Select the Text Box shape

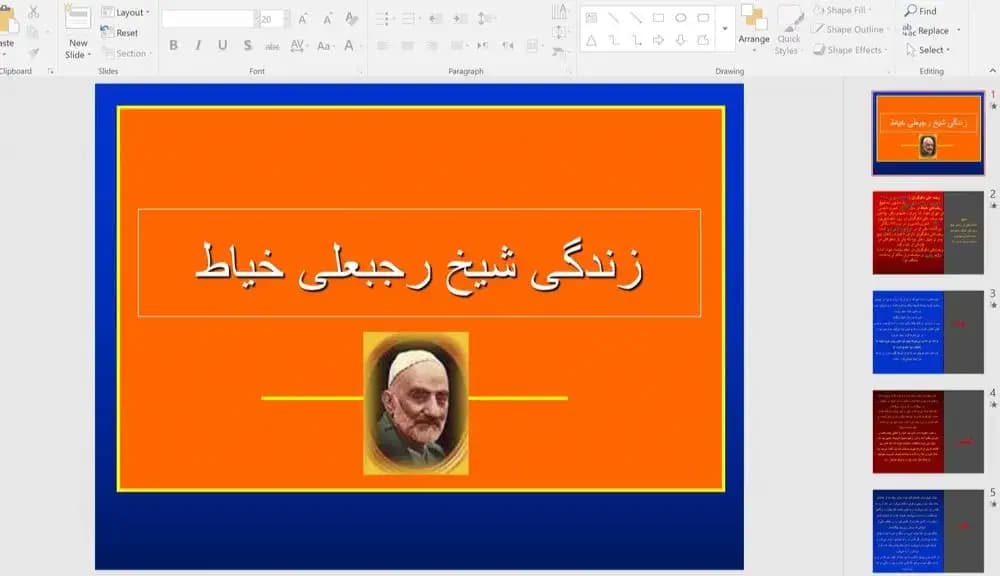pos(591,18)
